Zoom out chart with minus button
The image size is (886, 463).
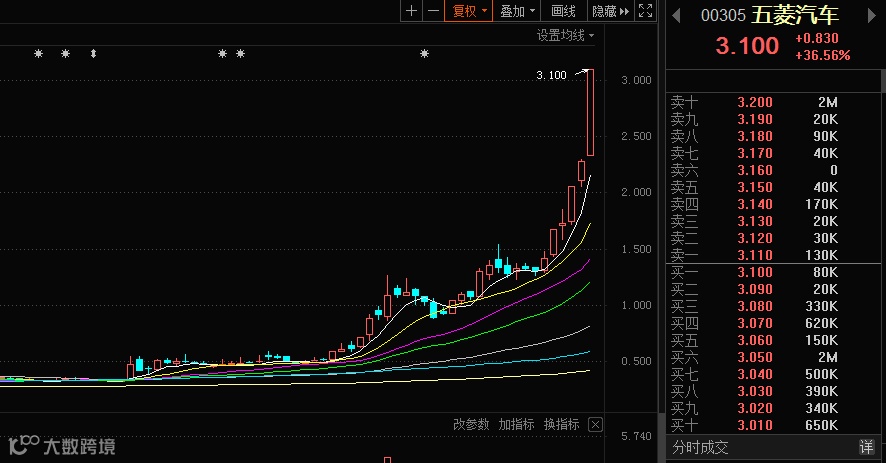(433, 11)
